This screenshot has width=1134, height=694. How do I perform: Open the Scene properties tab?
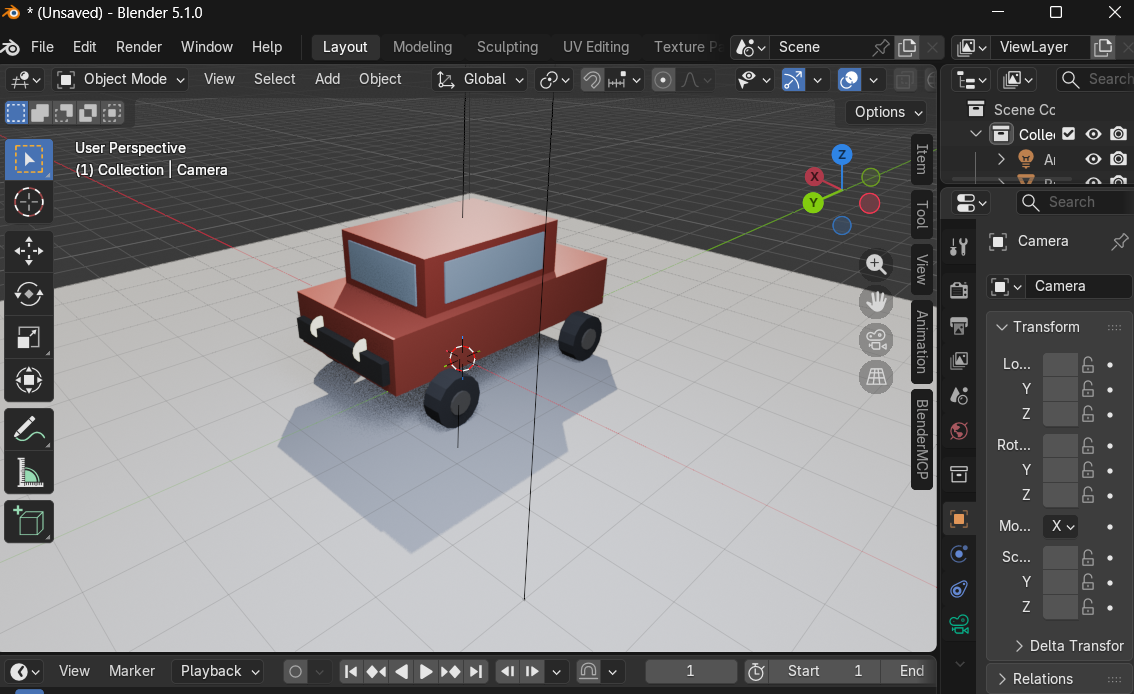[x=959, y=395]
